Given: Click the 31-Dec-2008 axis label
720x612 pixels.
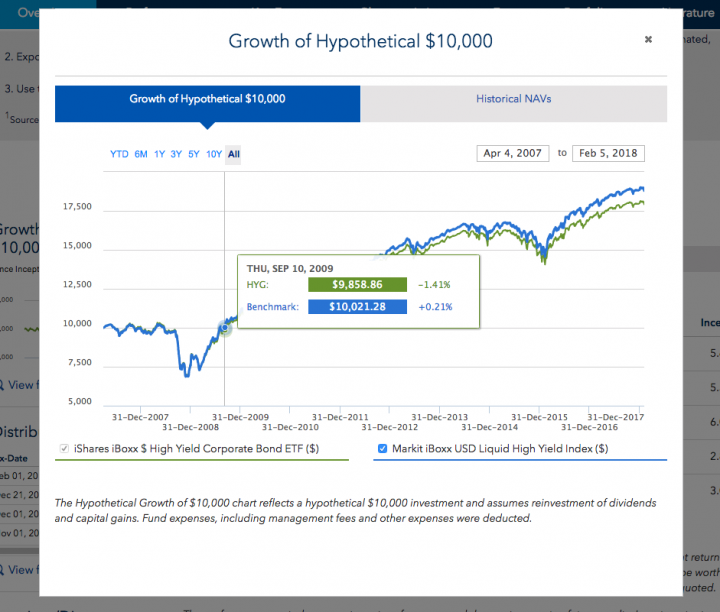Looking at the screenshot, I should pyautogui.click(x=191, y=427).
